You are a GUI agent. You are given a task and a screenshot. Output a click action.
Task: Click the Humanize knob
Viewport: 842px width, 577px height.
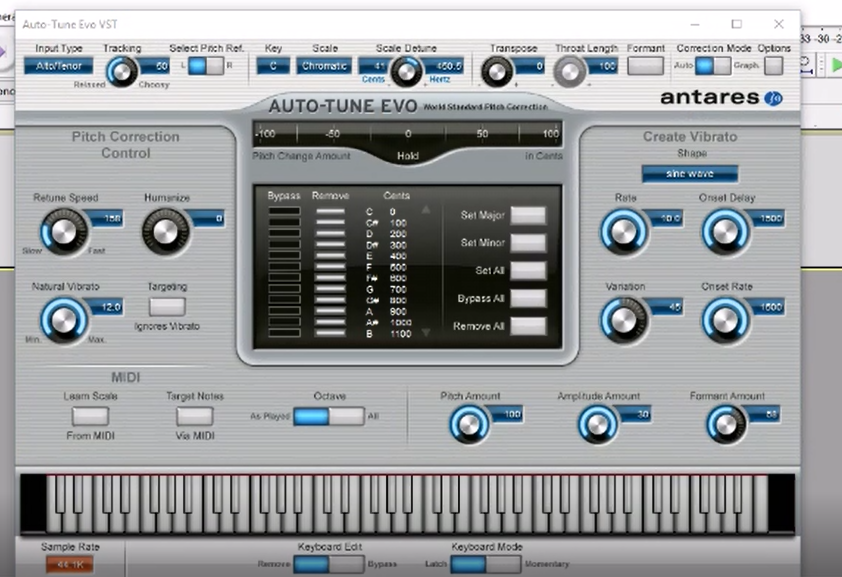tap(165, 231)
